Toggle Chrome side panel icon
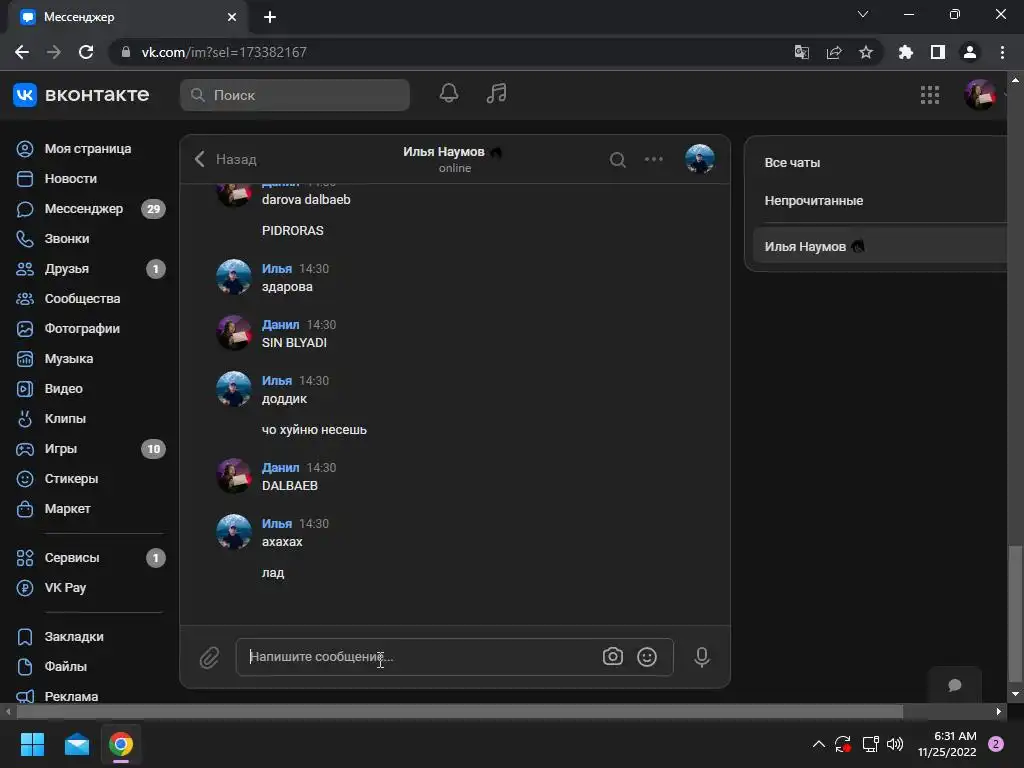 tap(938, 52)
